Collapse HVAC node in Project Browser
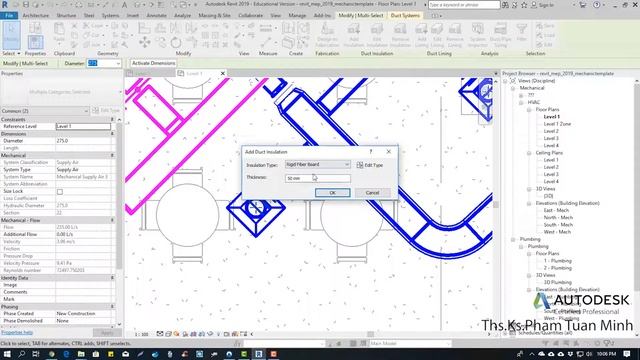Image resolution: width=640 pixels, height=360 pixels. coord(521,102)
